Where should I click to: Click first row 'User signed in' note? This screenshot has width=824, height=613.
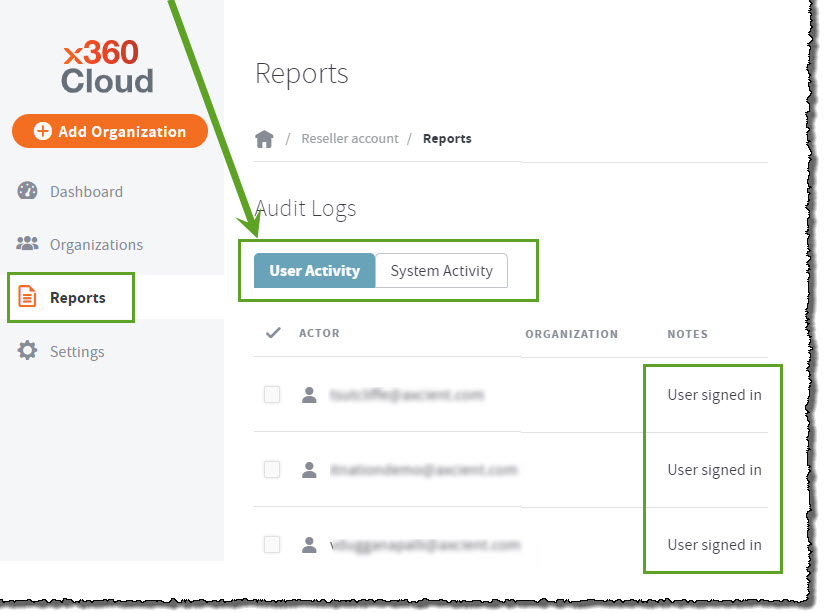714,395
